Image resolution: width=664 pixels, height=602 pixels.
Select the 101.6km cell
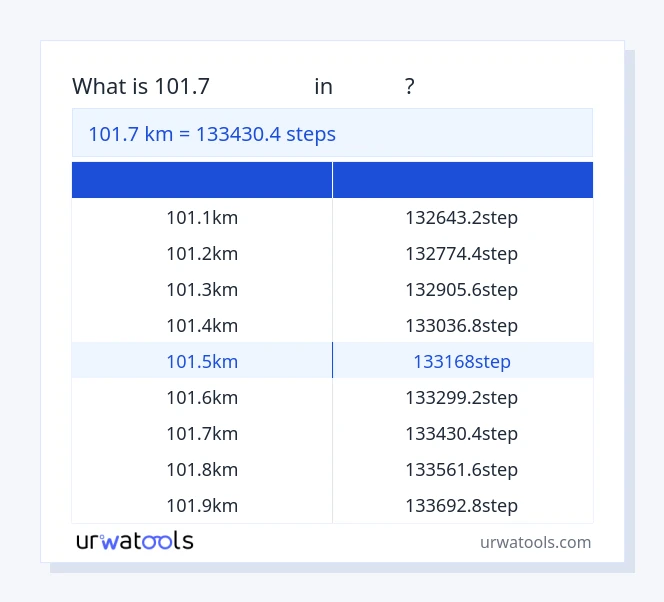(x=202, y=397)
